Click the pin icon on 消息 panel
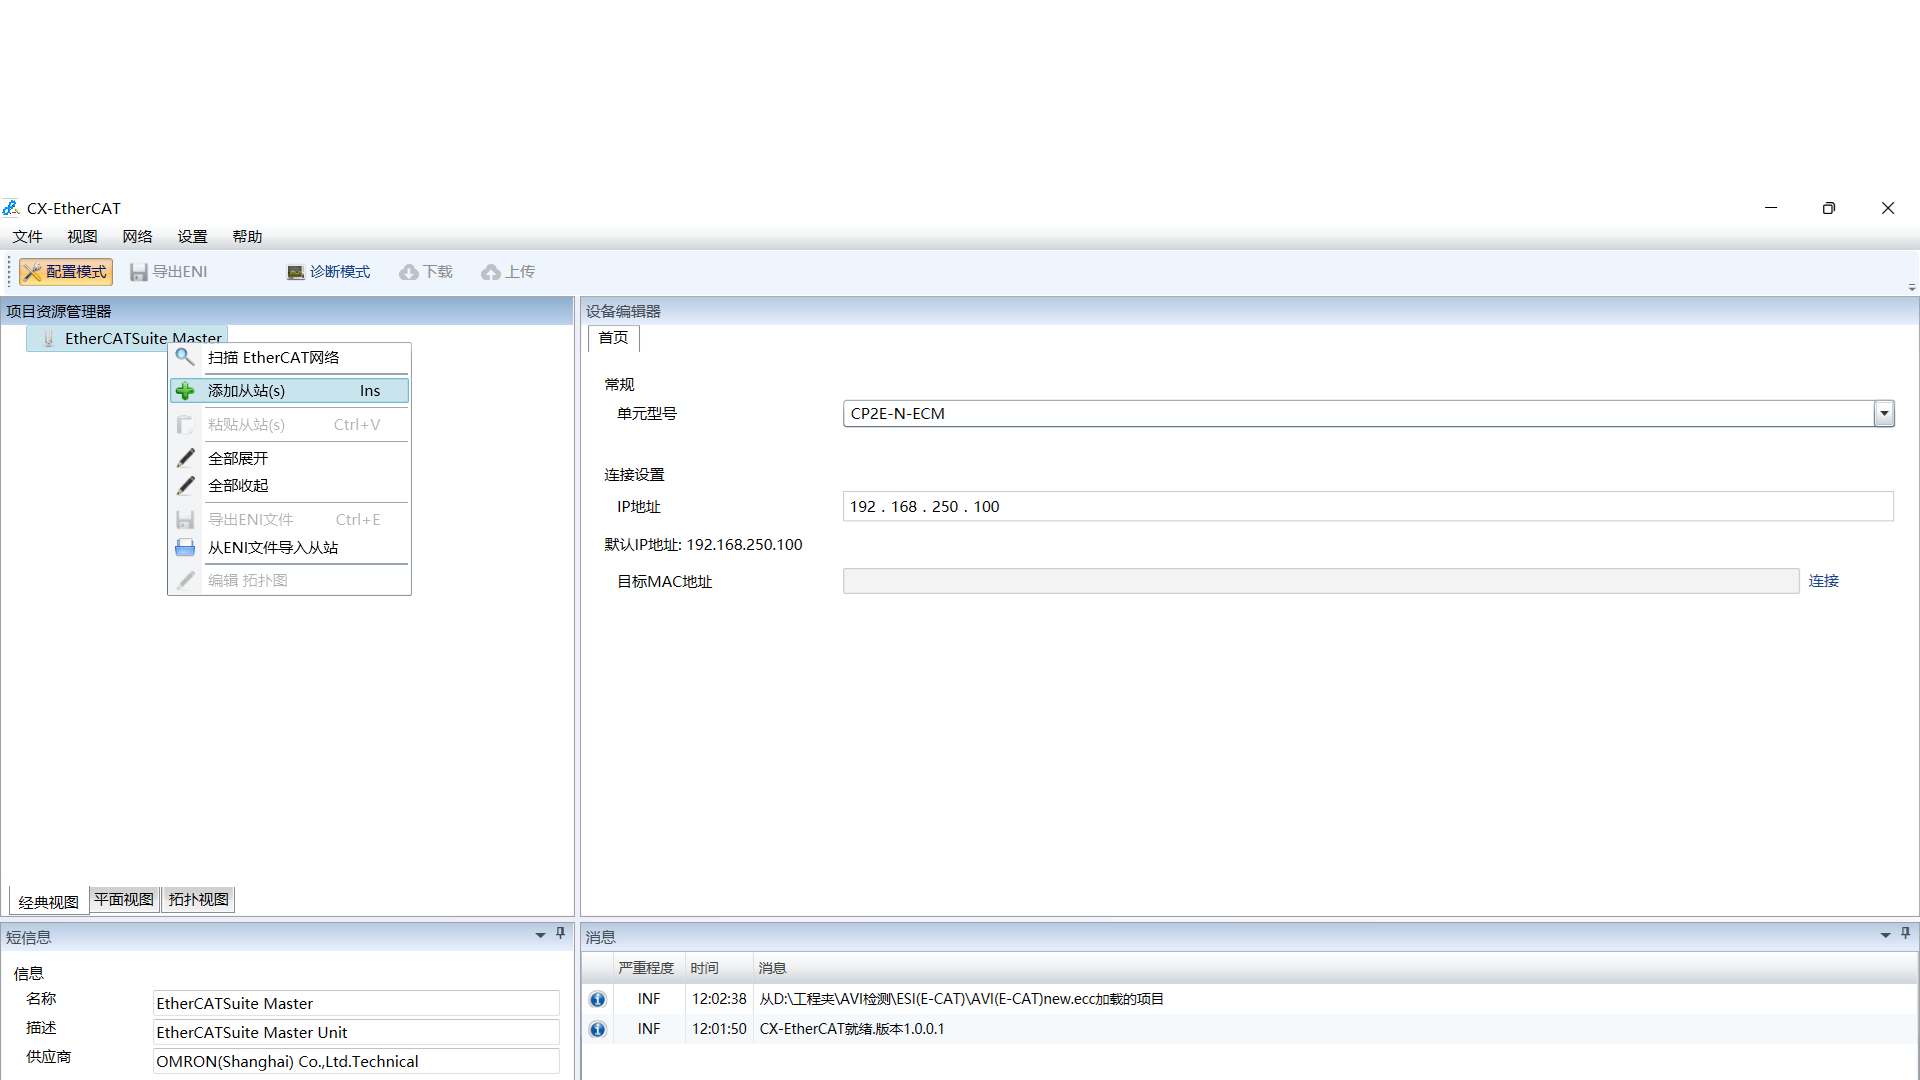Screen dimensions: 1920x1080 click(x=1905, y=933)
